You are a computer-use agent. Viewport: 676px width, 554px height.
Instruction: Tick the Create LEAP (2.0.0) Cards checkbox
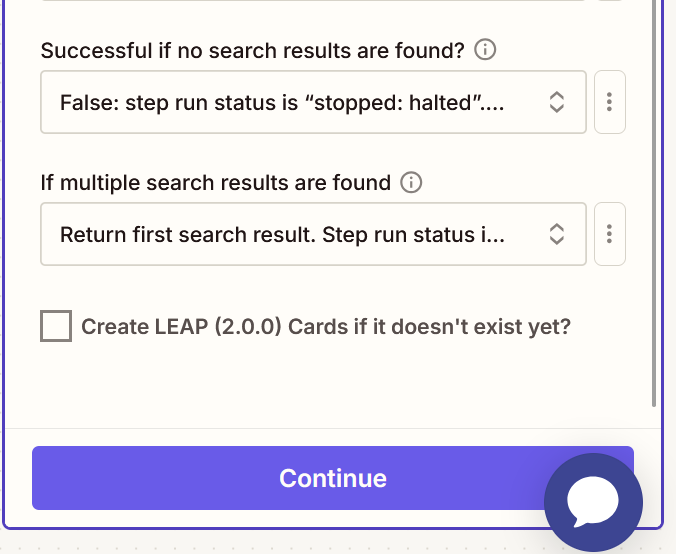56,326
